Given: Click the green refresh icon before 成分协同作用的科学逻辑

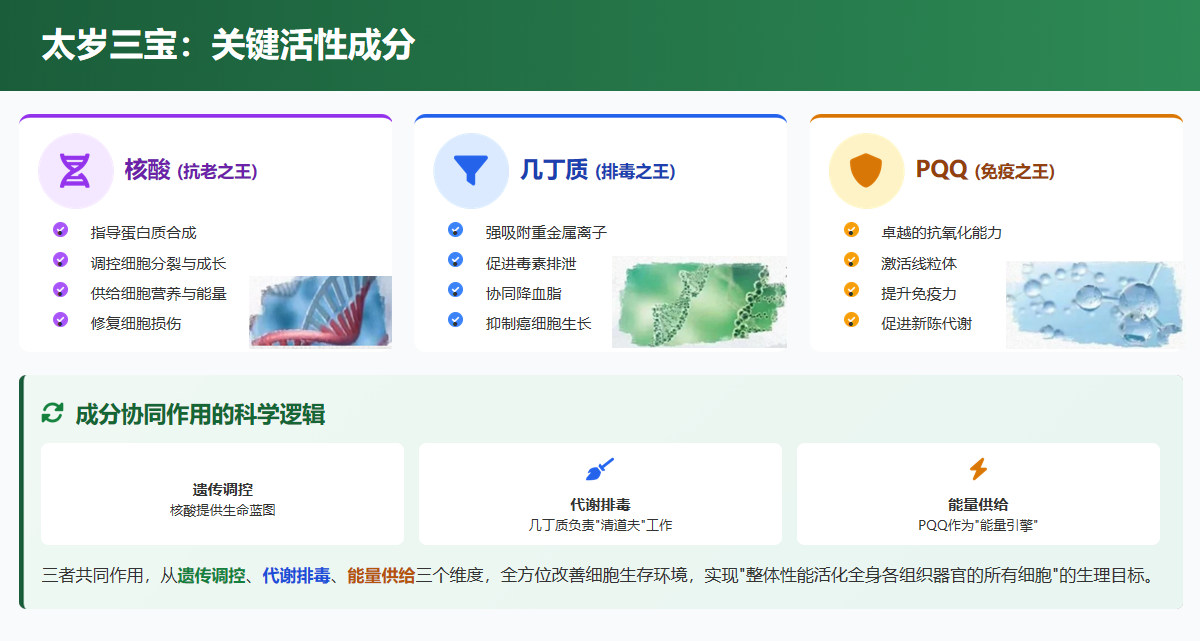Looking at the screenshot, I should click(52, 413).
